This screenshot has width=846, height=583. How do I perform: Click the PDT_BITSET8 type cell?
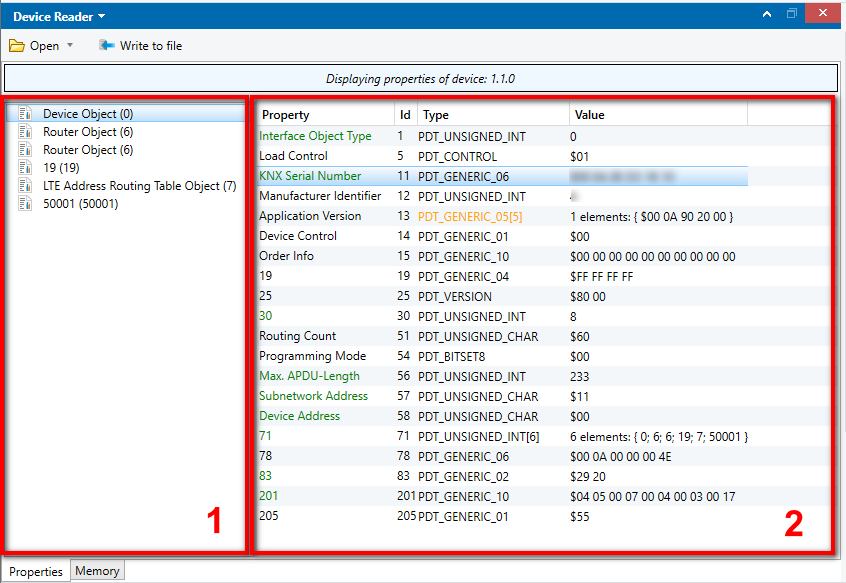click(x=452, y=356)
